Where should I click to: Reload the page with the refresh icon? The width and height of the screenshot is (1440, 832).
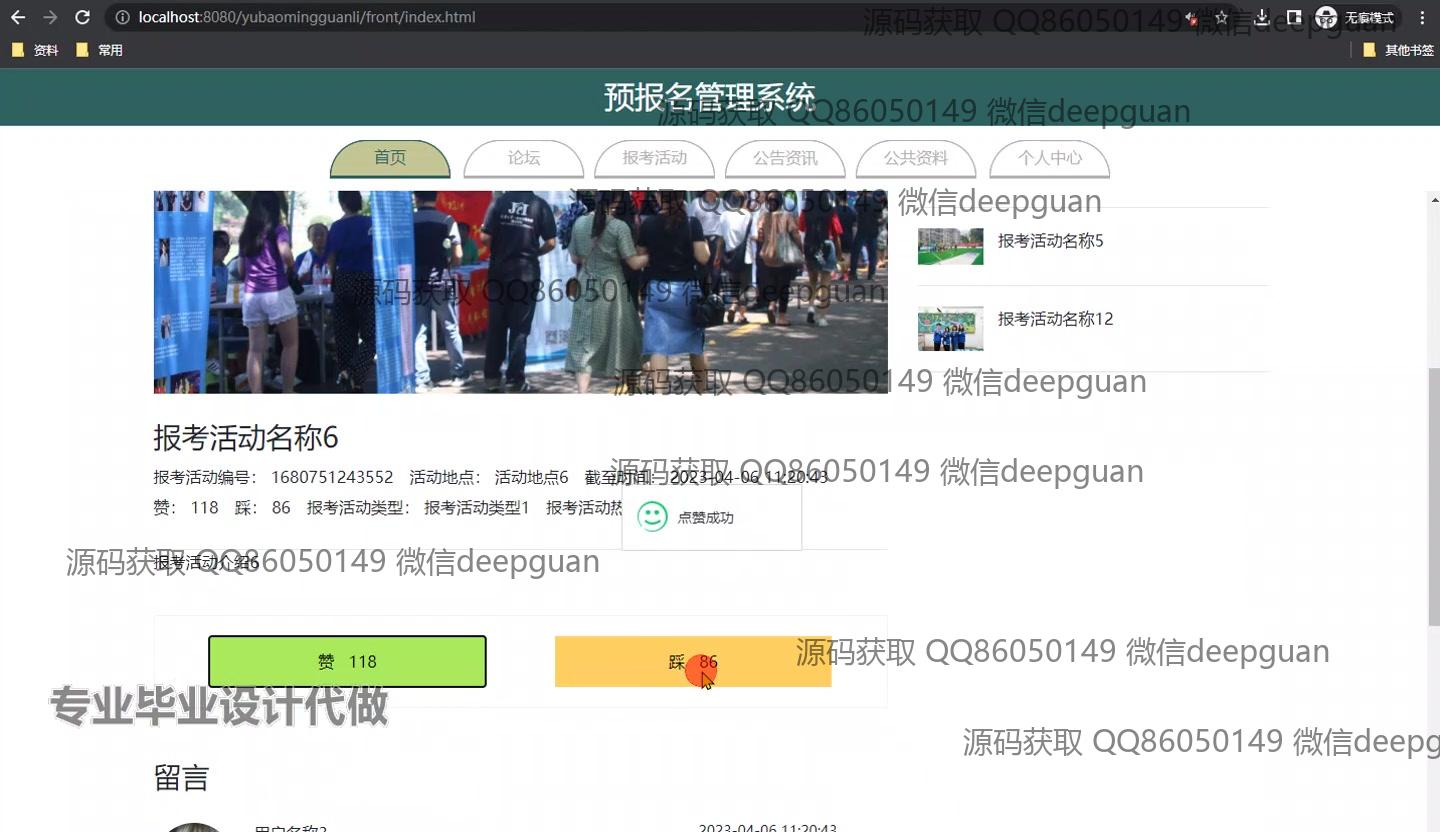tap(83, 17)
